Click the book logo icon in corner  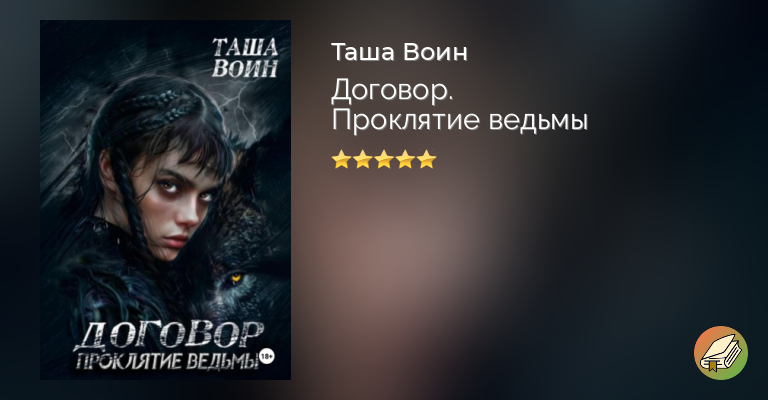(720, 353)
